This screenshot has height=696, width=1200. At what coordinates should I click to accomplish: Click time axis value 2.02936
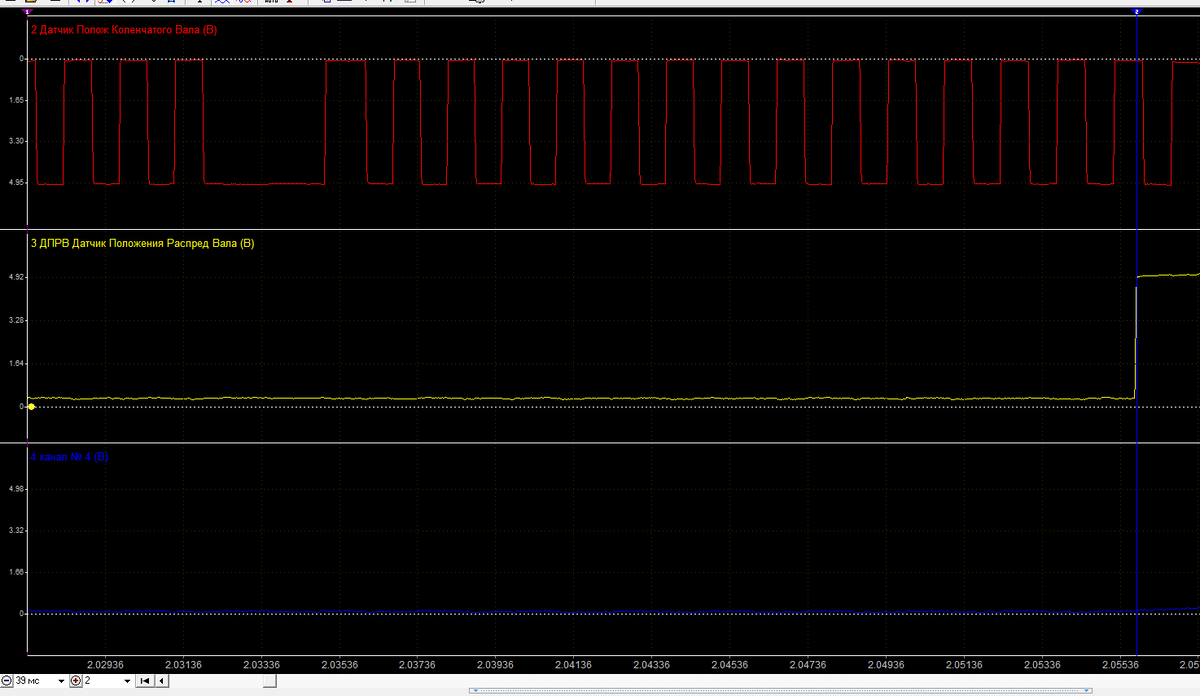105,664
